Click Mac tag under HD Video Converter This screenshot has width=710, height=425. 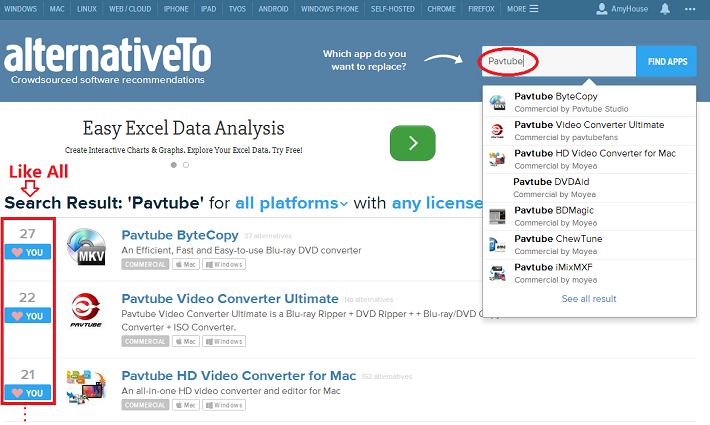tap(186, 405)
